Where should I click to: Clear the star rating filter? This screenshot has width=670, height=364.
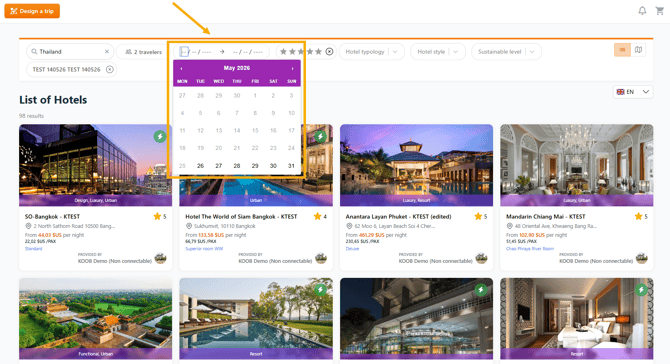(x=329, y=52)
